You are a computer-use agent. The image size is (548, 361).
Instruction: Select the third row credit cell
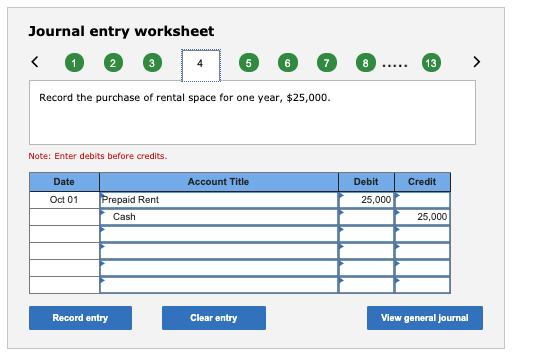click(x=423, y=234)
